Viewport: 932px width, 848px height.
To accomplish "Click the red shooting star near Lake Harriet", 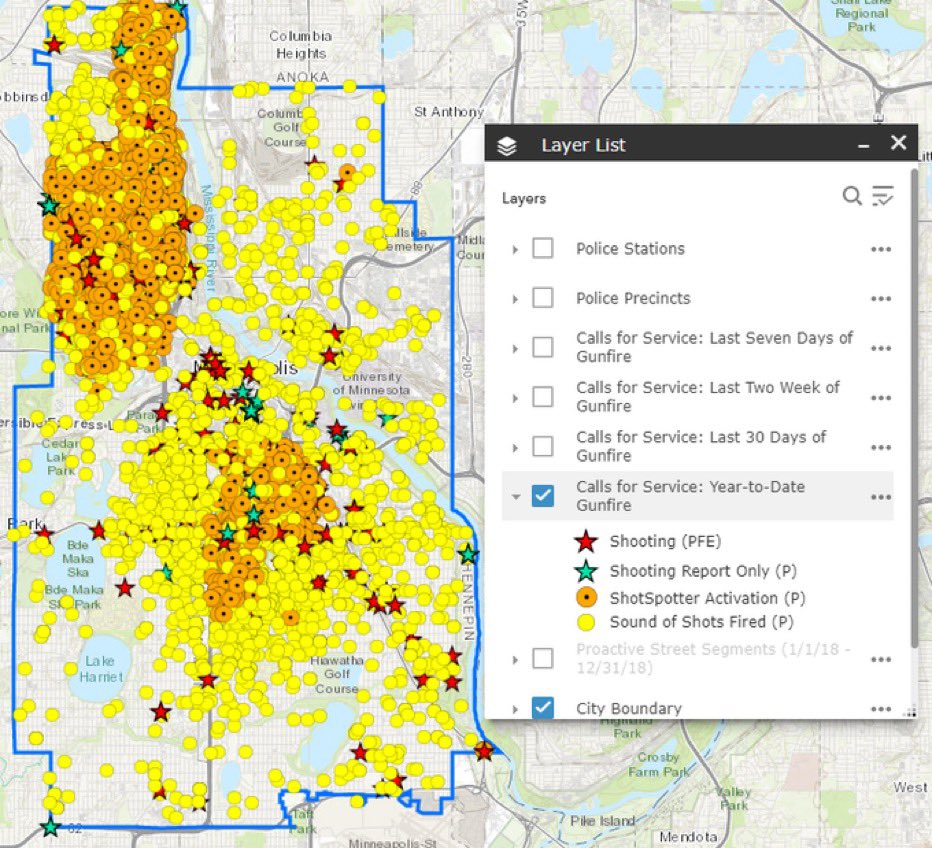I will (160, 711).
